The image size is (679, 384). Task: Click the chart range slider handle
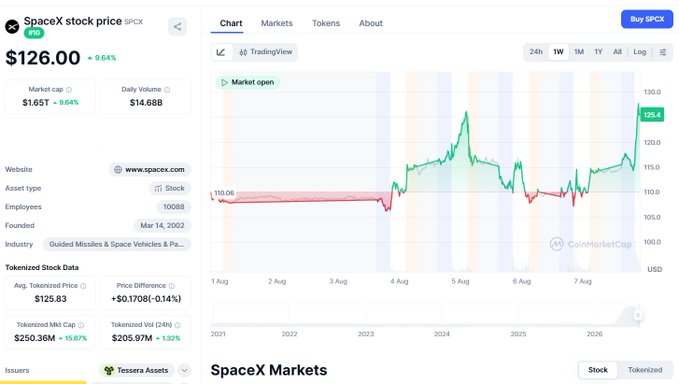[637, 315]
